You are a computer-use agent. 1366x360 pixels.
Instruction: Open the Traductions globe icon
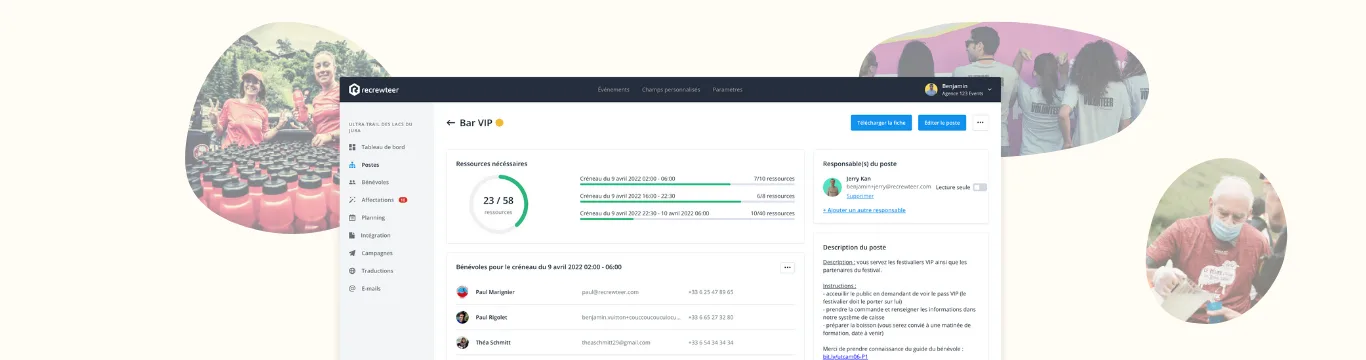pyautogui.click(x=351, y=271)
